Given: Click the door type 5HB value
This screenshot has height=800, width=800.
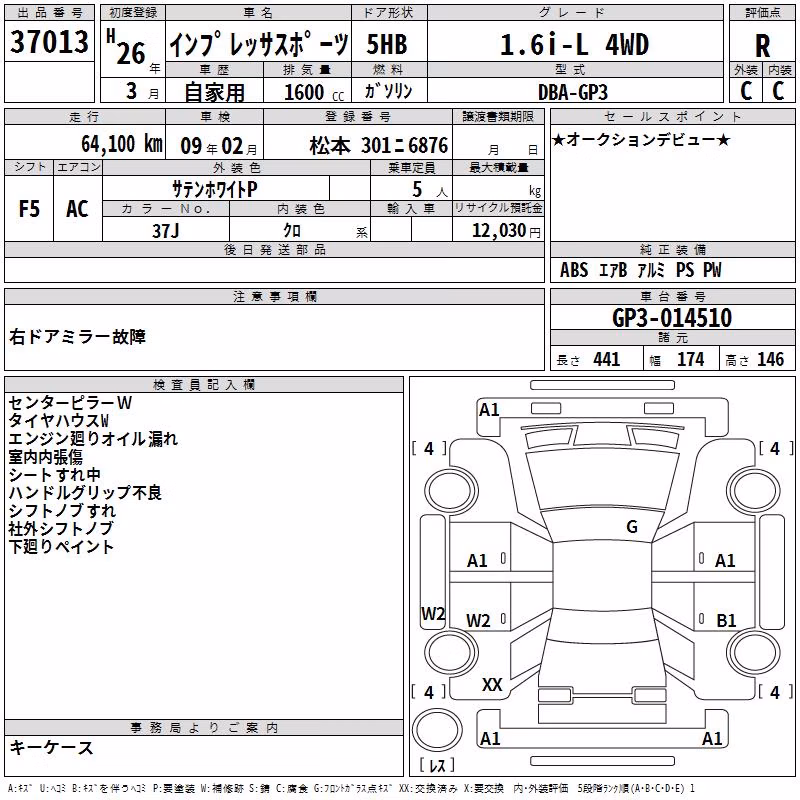Looking at the screenshot, I should (387, 44).
